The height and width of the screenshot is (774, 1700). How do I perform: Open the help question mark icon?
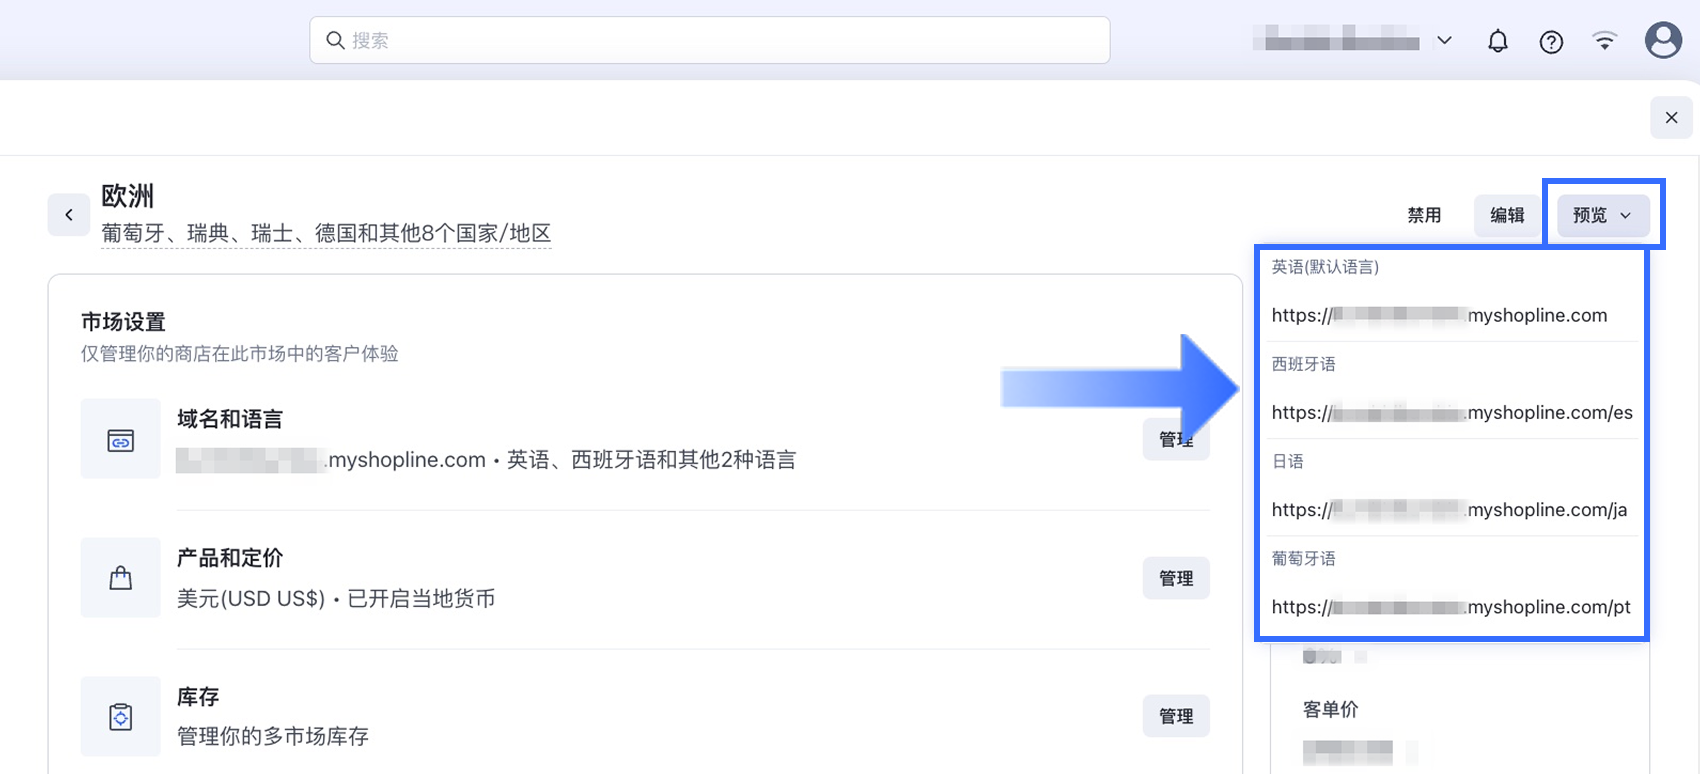point(1551,41)
